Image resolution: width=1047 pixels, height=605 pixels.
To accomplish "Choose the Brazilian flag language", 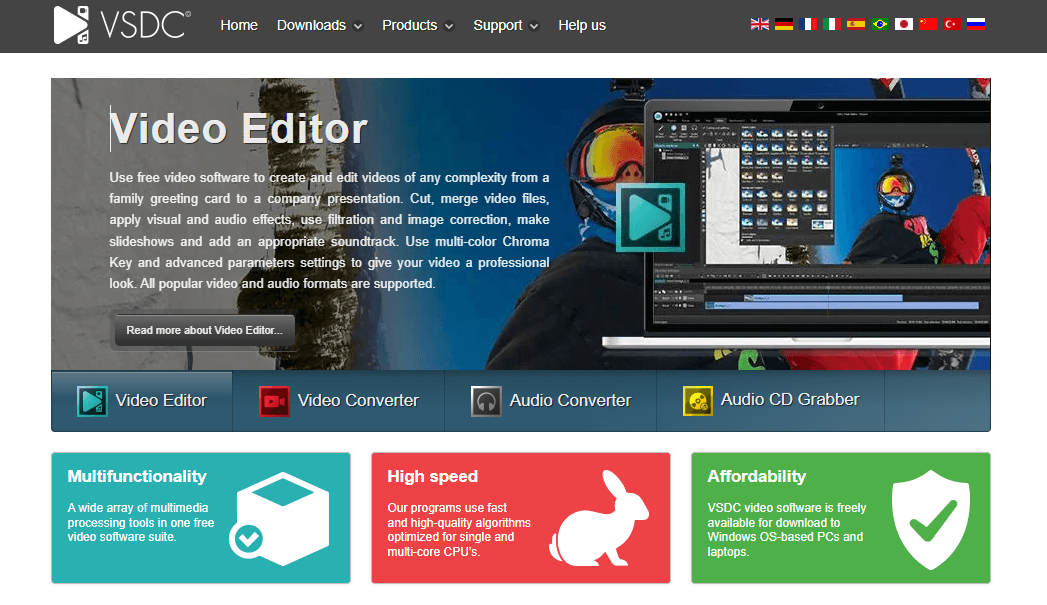I will [879, 24].
